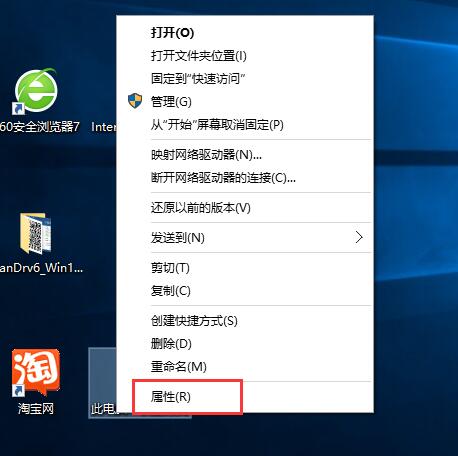Expand the 发送到 submenu arrow
Viewport: 458px width, 456px height.
(359, 237)
